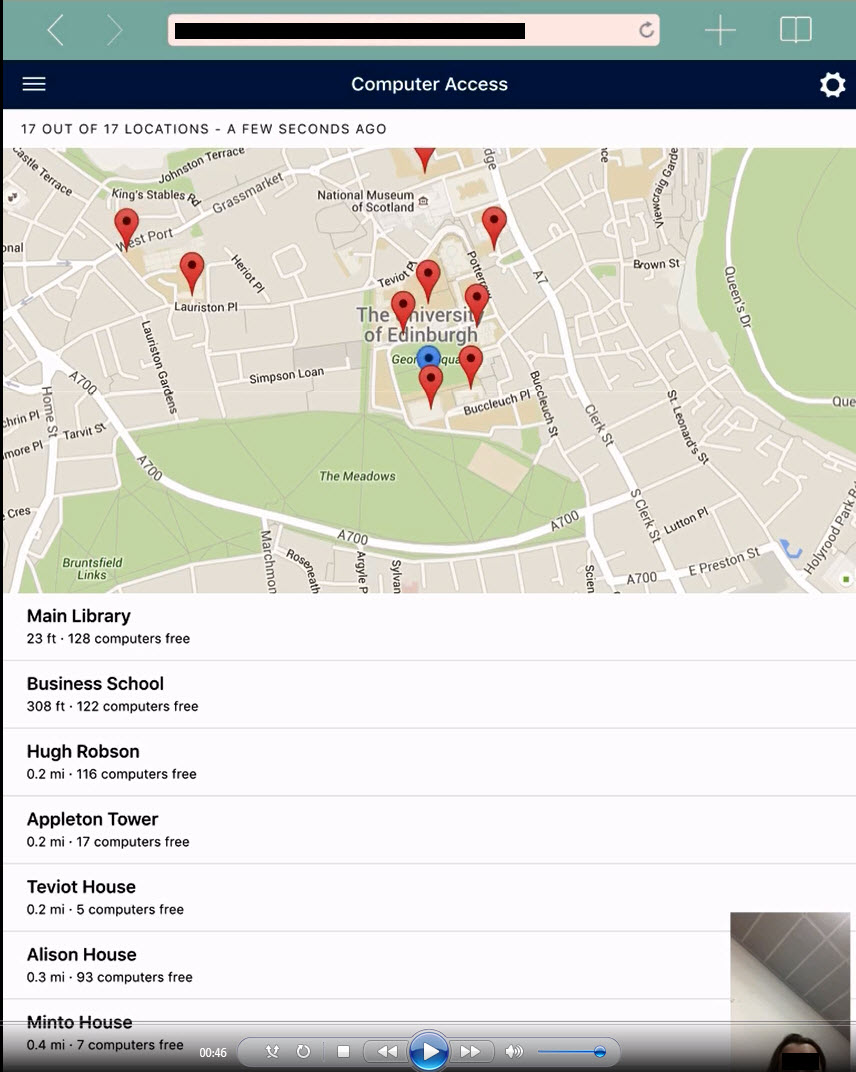Select the pin right of National Museum
Screen dimensions: 856x1072
(x=494, y=227)
